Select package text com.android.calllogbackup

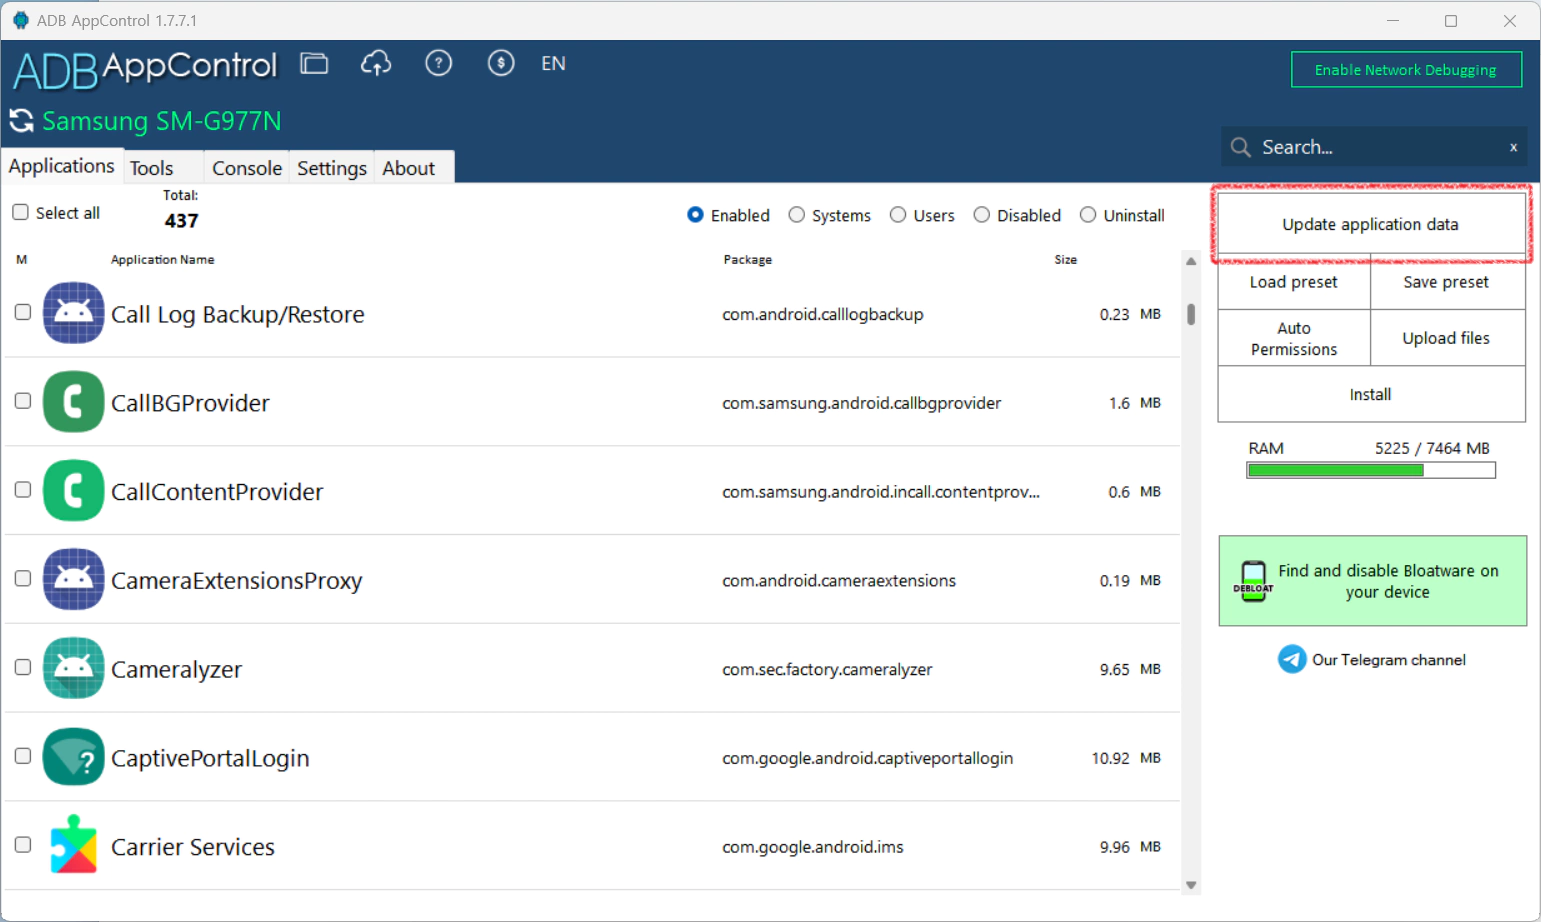(823, 314)
